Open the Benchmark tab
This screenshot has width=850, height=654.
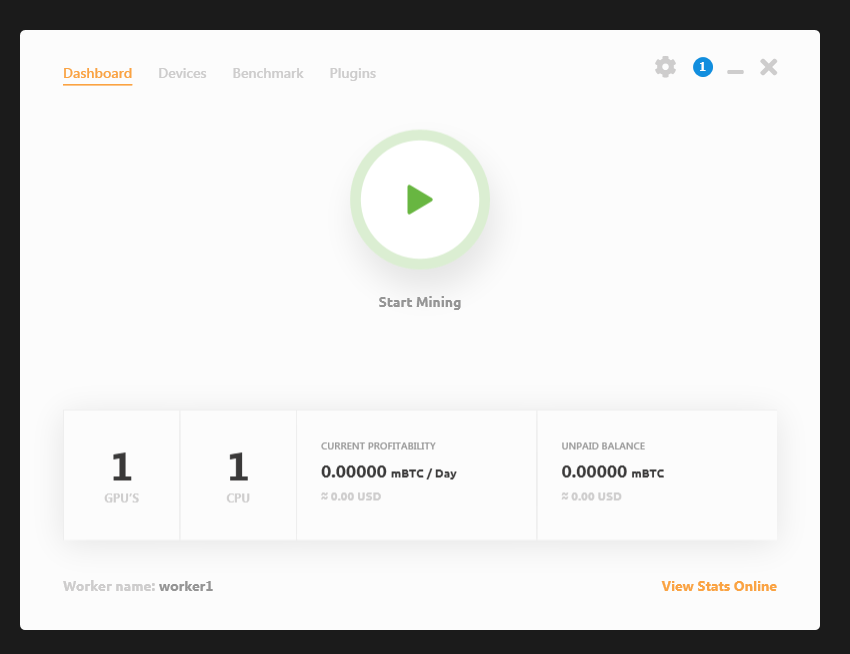point(268,73)
